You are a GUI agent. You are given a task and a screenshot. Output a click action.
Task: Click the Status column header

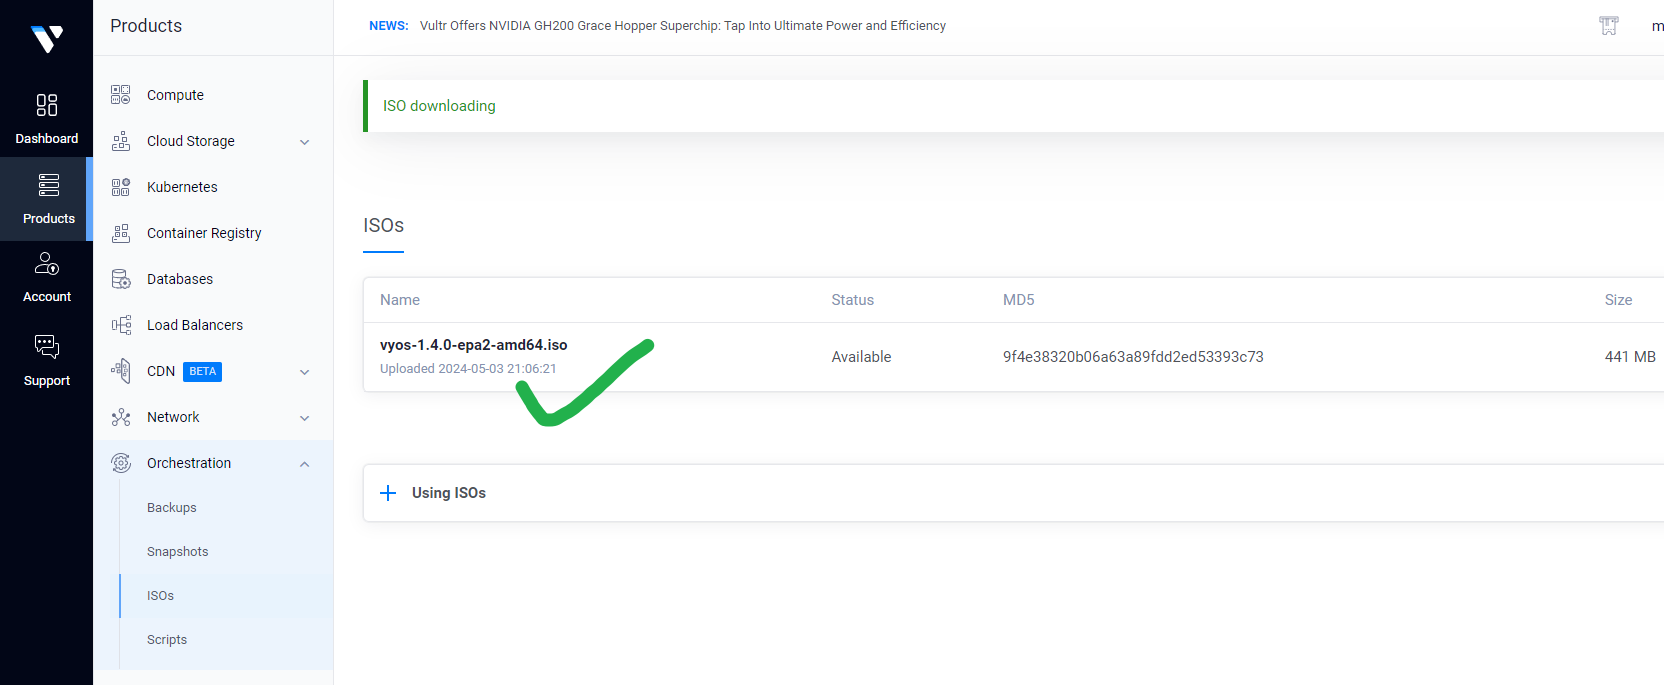852,300
